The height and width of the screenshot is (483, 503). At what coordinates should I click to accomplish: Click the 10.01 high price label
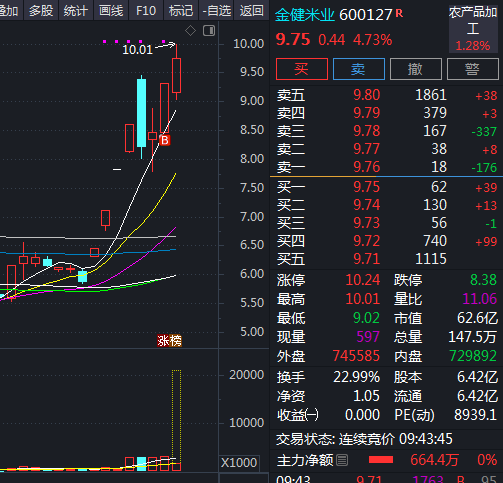tap(137, 50)
